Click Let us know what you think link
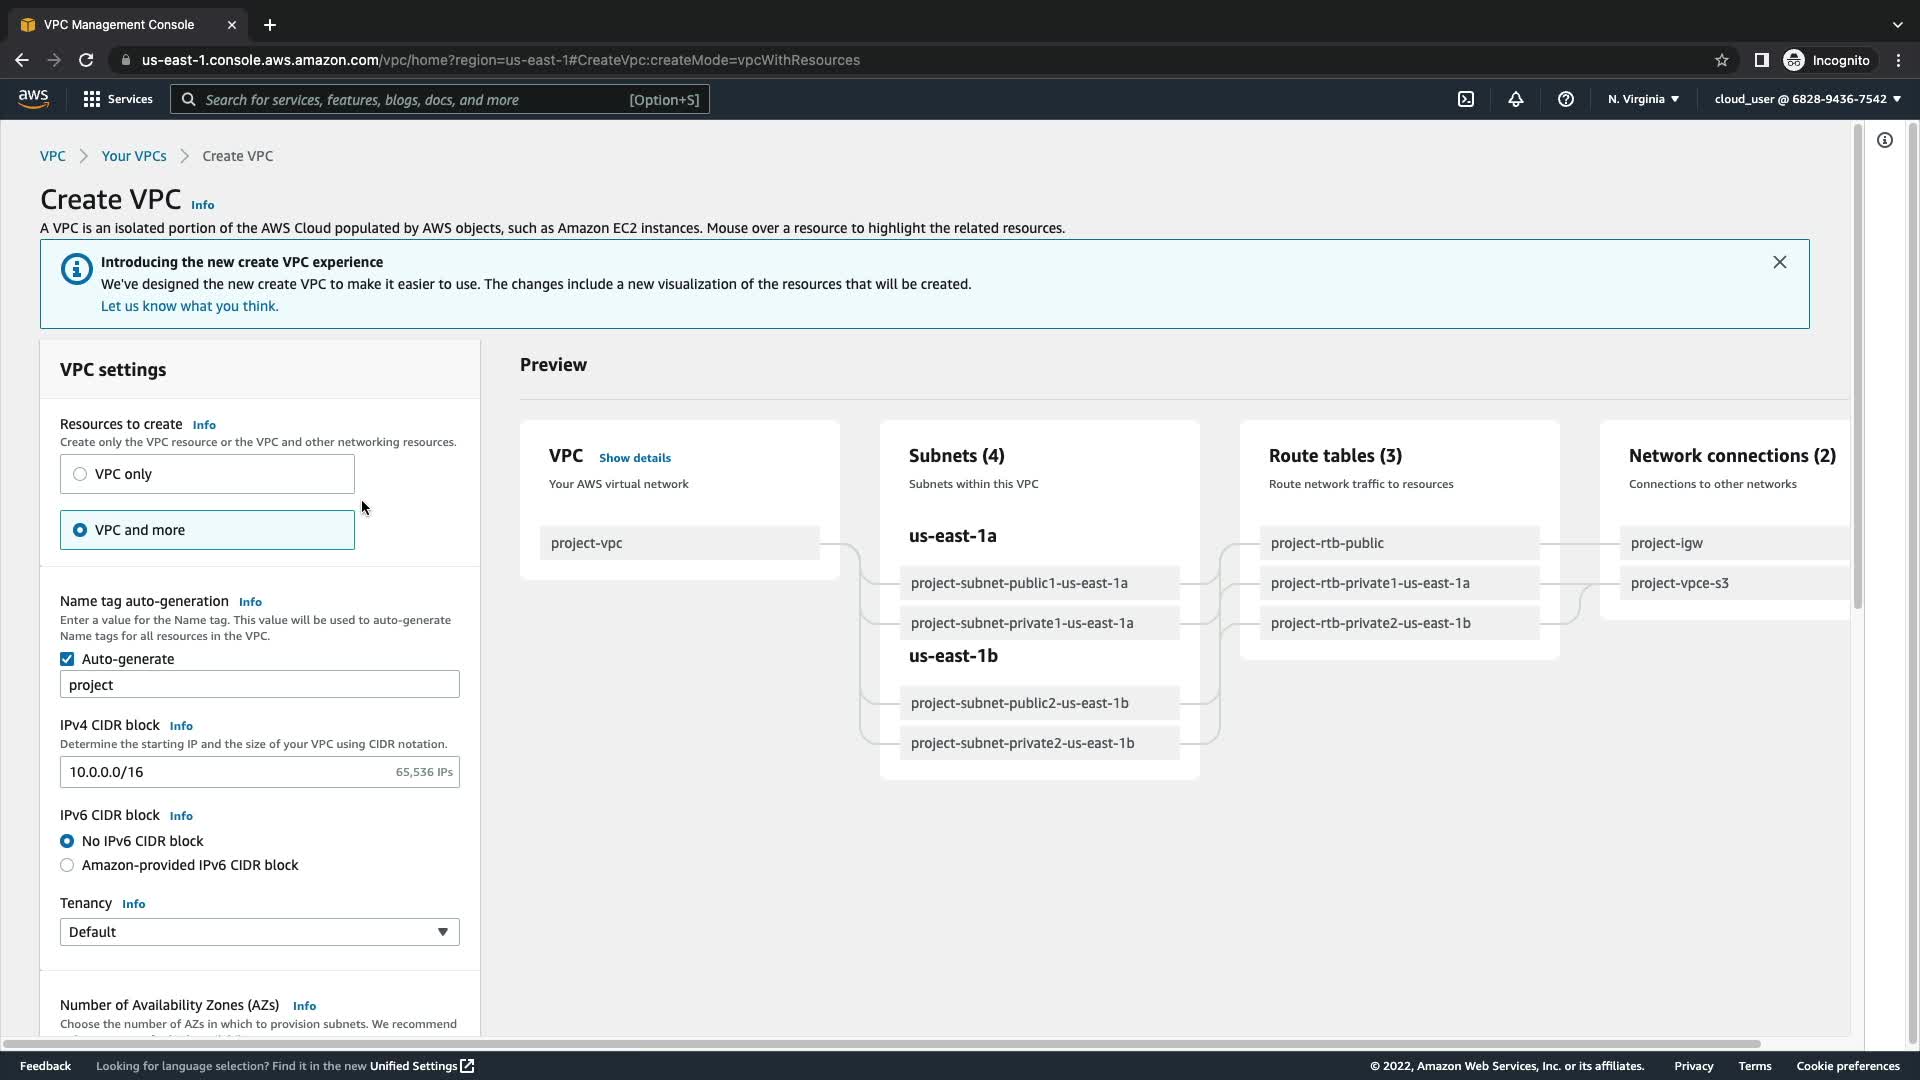This screenshot has height=1080, width=1920. tap(189, 306)
